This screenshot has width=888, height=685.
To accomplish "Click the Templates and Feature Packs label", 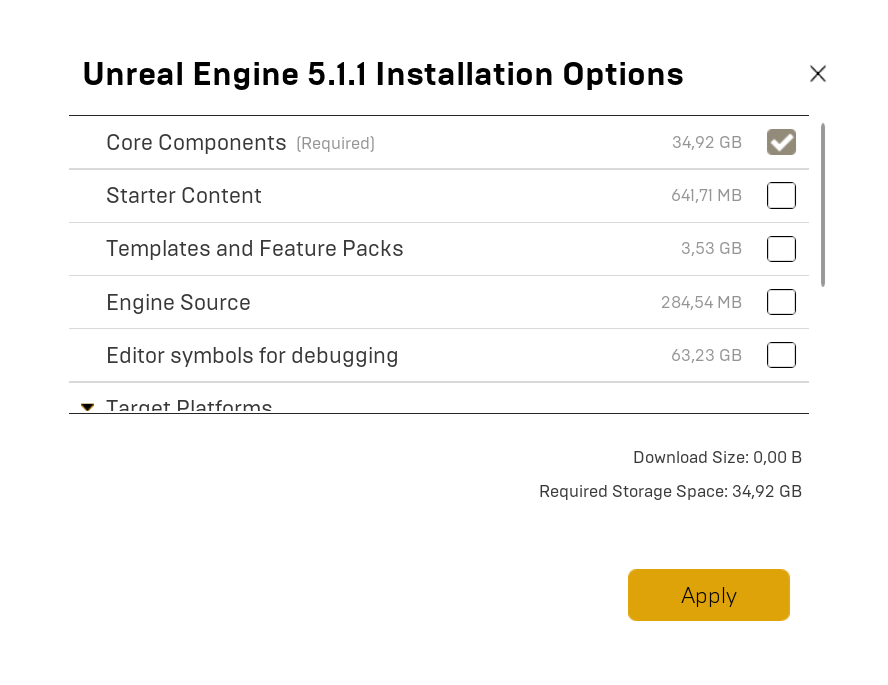I will (x=255, y=249).
